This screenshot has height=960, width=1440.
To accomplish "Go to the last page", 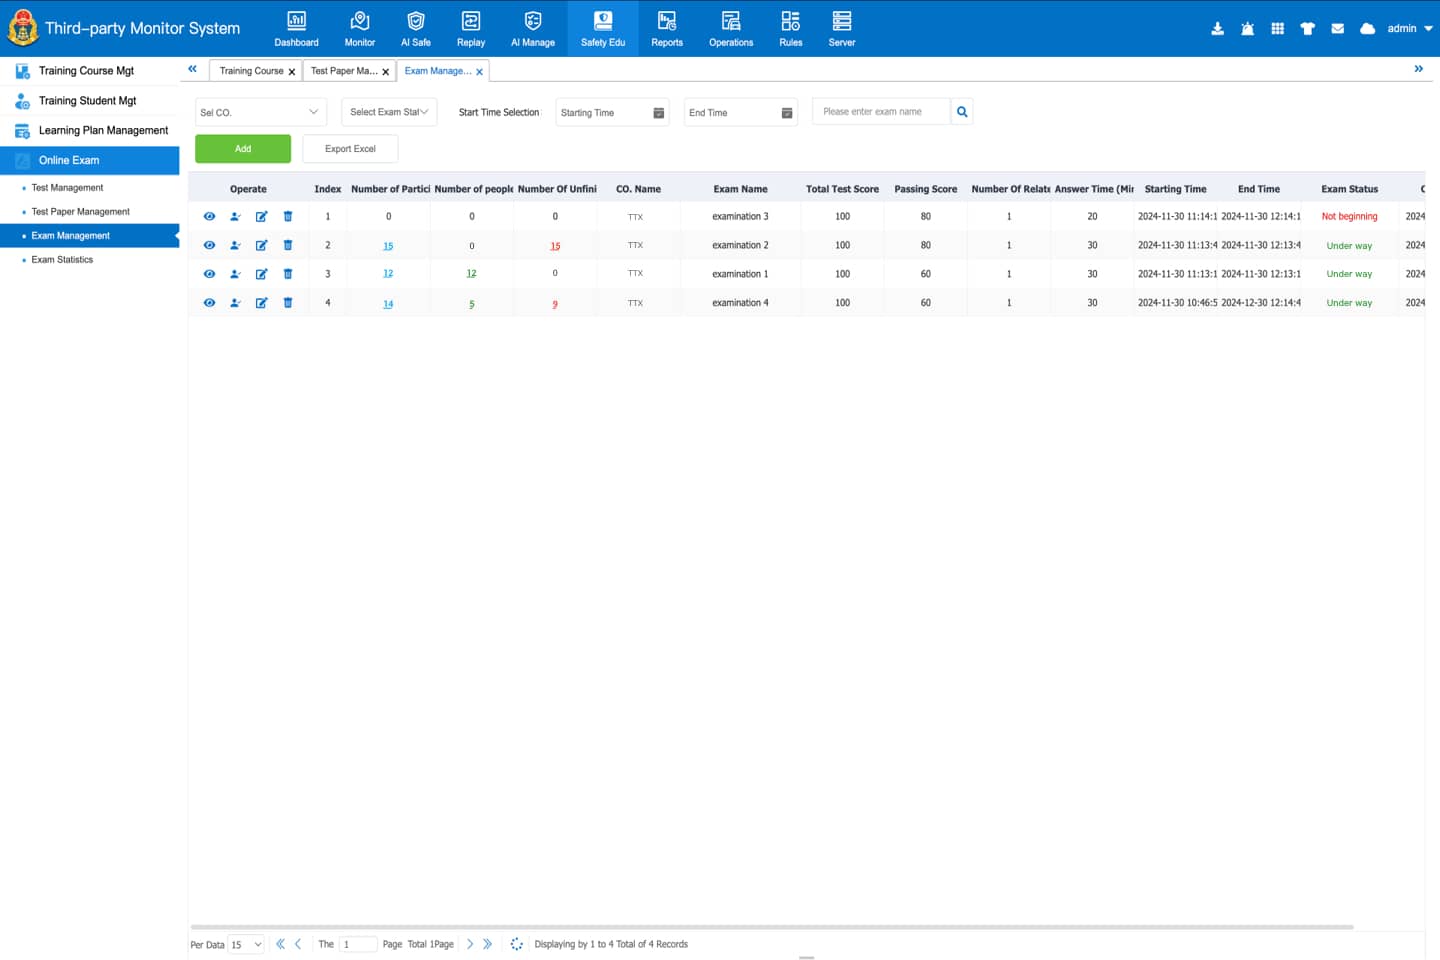I will point(487,944).
